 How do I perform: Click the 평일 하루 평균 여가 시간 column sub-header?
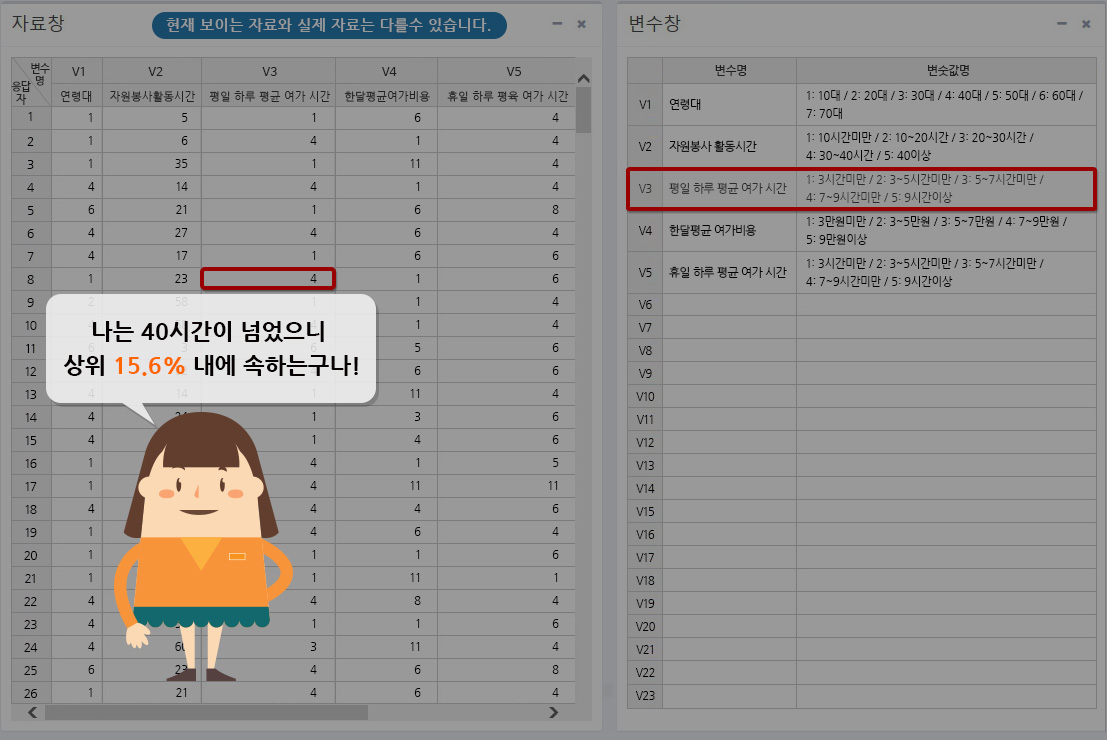[x=269, y=96]
